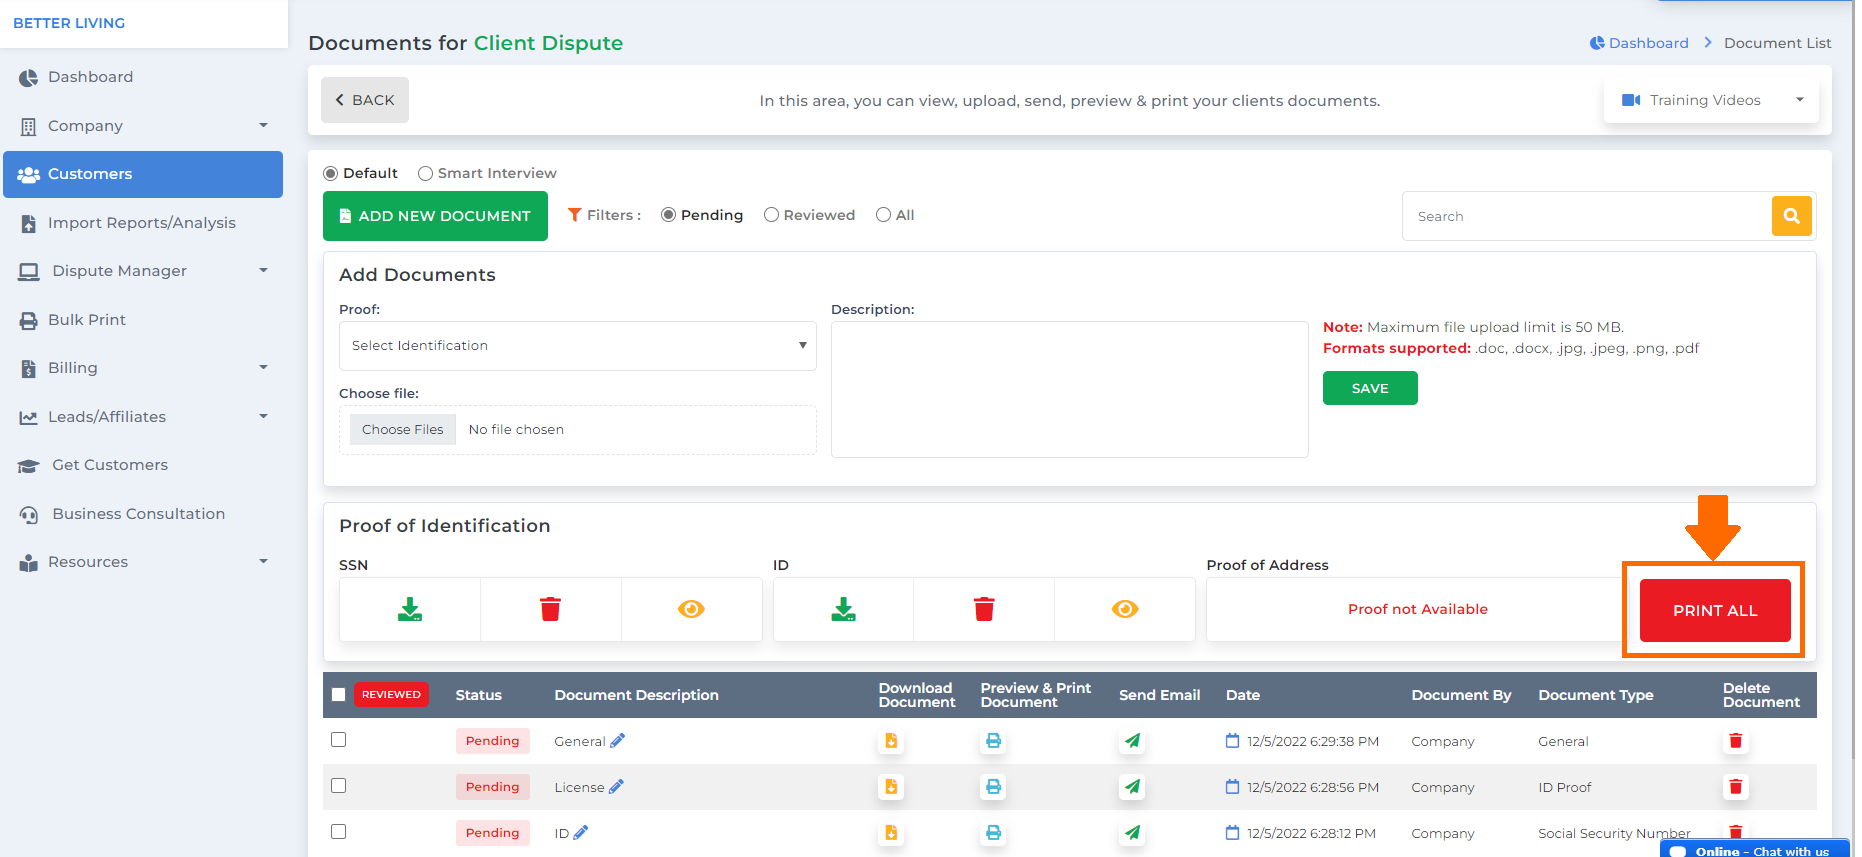Click the Pending status badge of License row

click(x=492, y=787)
